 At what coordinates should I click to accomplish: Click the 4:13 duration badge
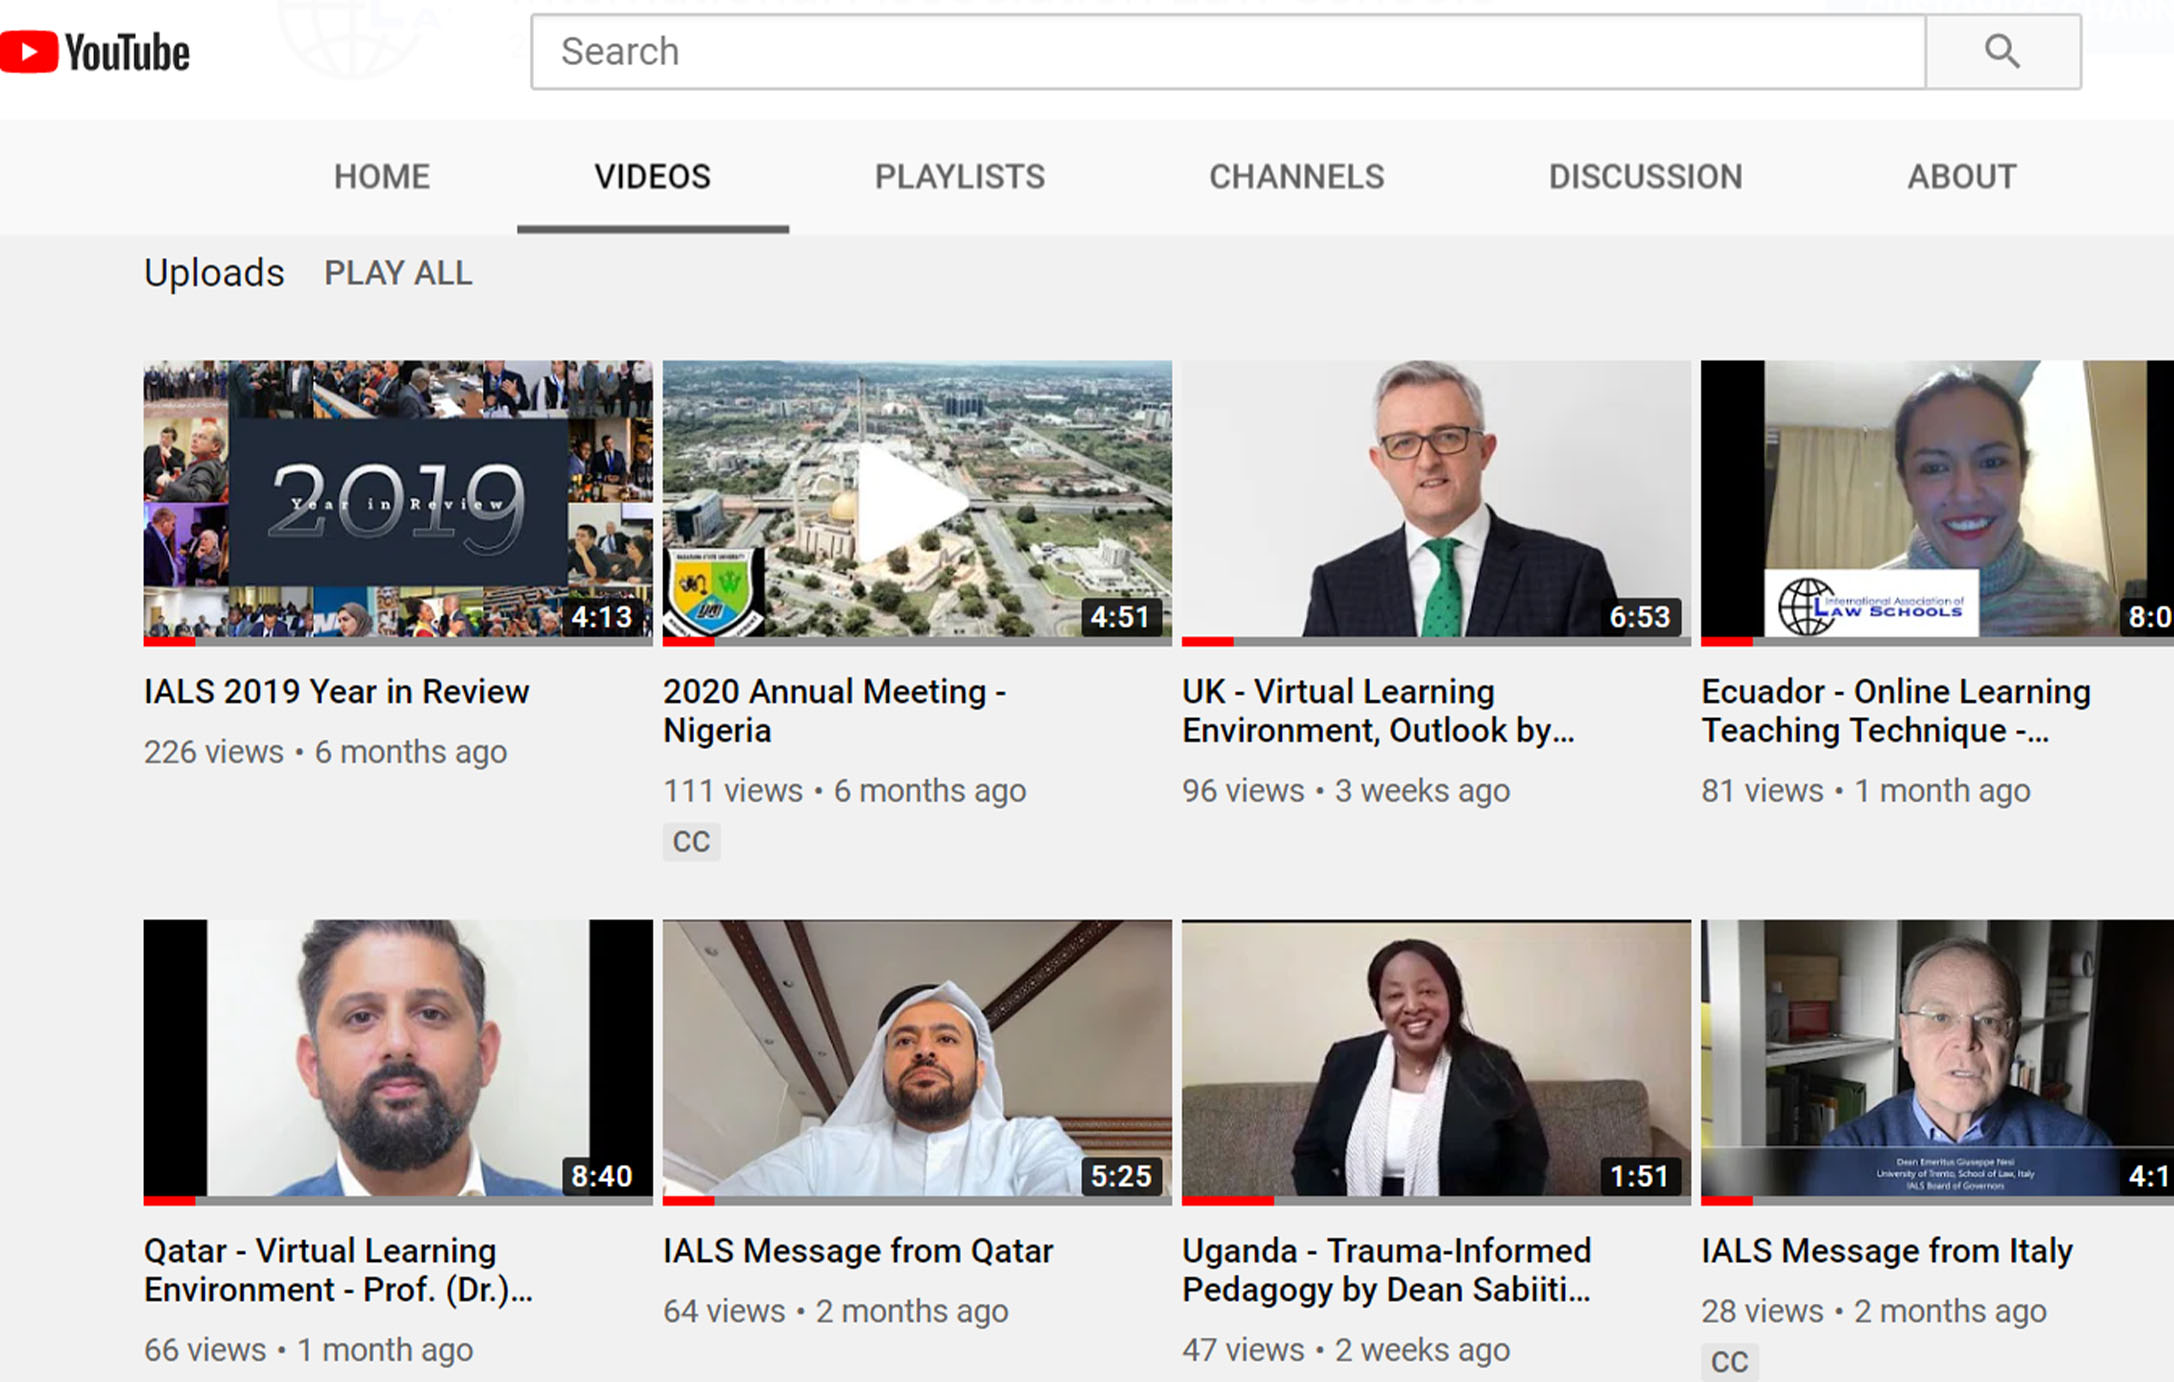tap(602, 617)
